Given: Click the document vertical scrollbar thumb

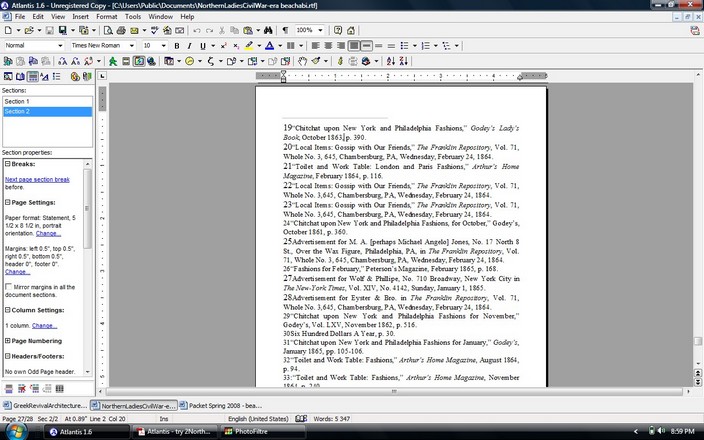Looking at the screenshot, I should click(698, 341).
